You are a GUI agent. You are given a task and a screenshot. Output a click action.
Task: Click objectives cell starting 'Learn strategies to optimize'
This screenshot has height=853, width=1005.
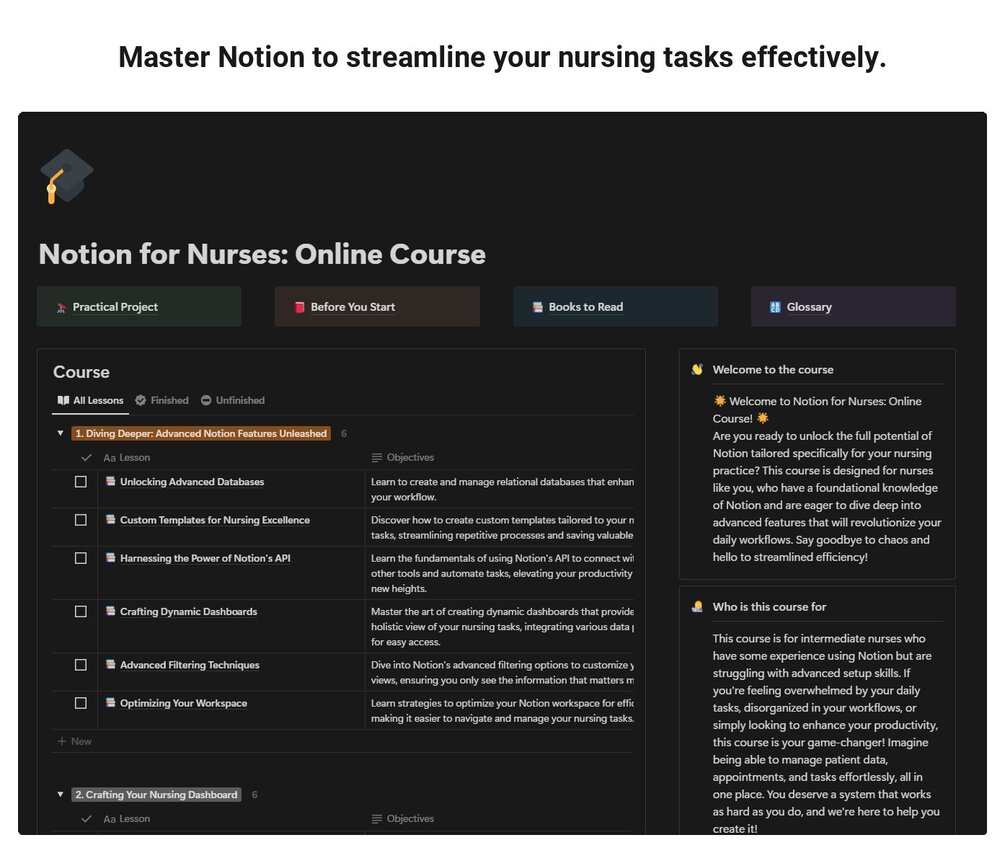(500, 711)
